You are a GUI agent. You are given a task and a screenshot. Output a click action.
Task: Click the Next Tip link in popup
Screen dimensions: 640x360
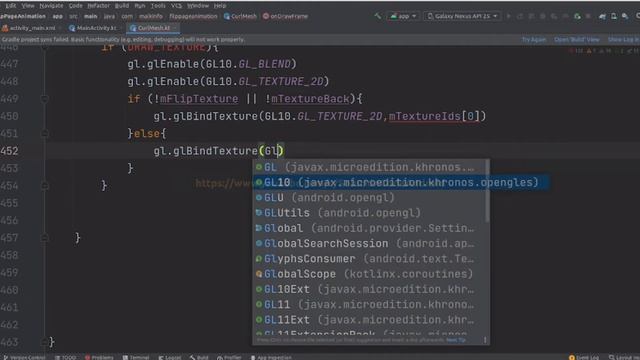coord(456,340)
